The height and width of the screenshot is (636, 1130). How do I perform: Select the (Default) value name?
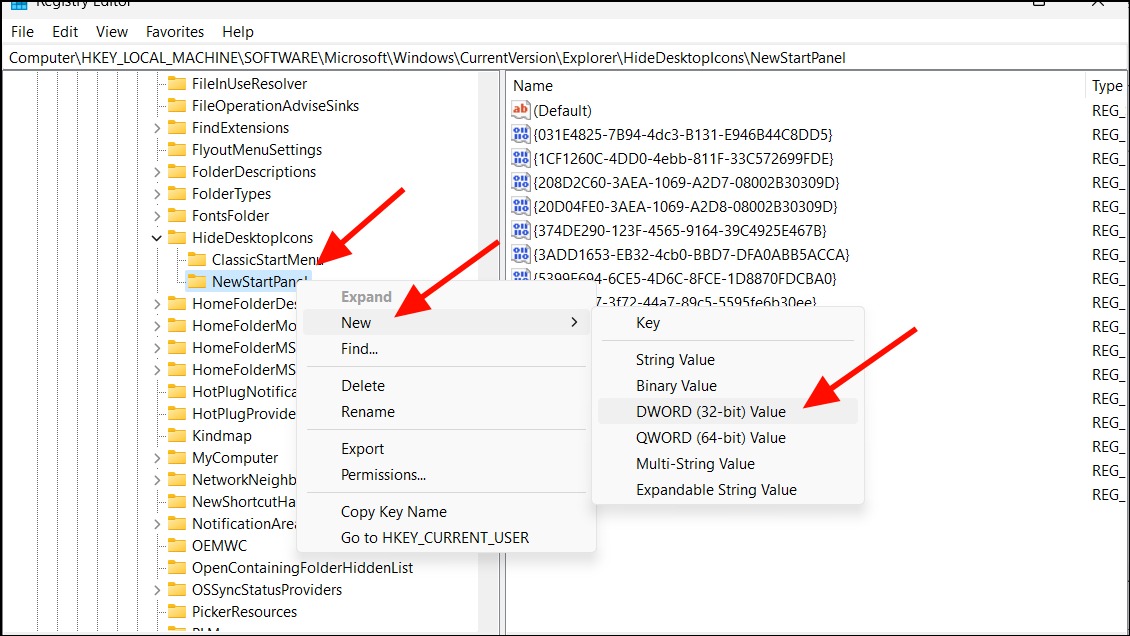coord(562,111)
